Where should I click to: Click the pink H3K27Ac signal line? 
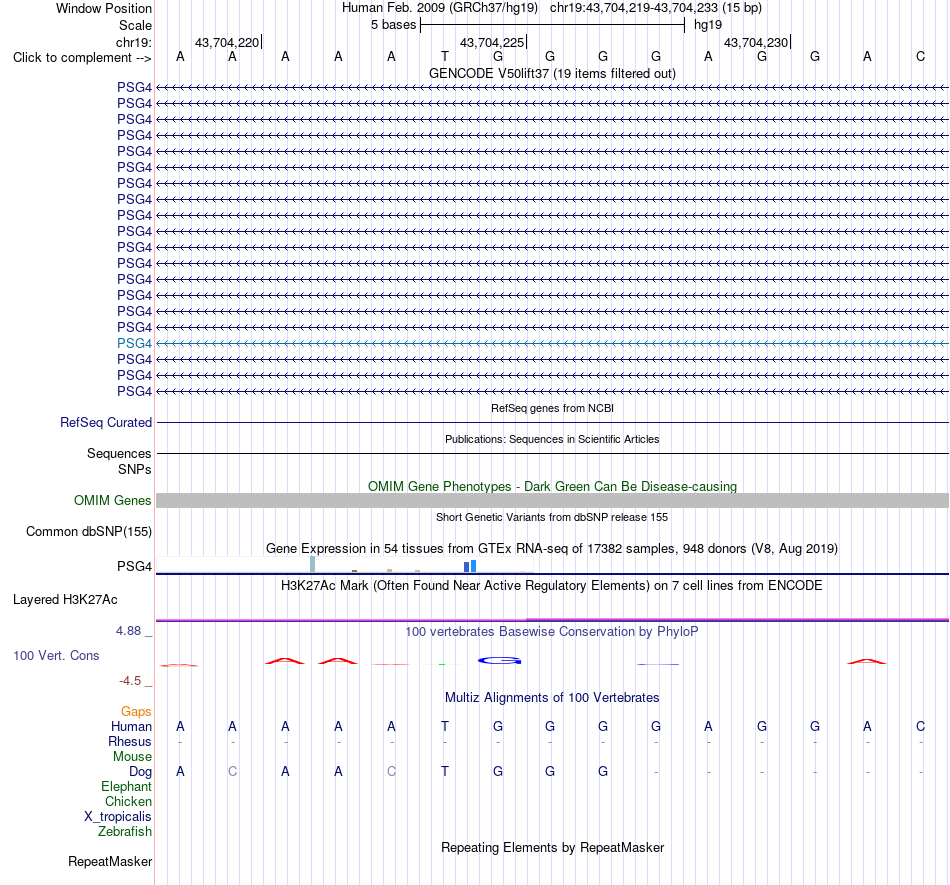tap(552, 620)
